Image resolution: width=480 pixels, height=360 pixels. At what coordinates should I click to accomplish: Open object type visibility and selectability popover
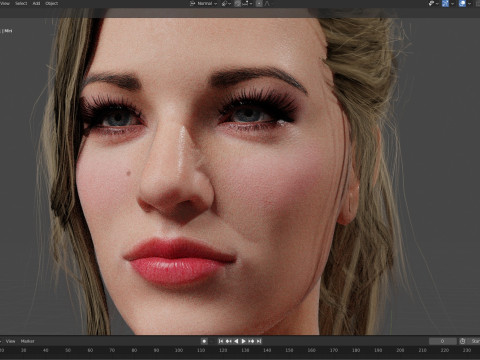[x=433, y=3]
